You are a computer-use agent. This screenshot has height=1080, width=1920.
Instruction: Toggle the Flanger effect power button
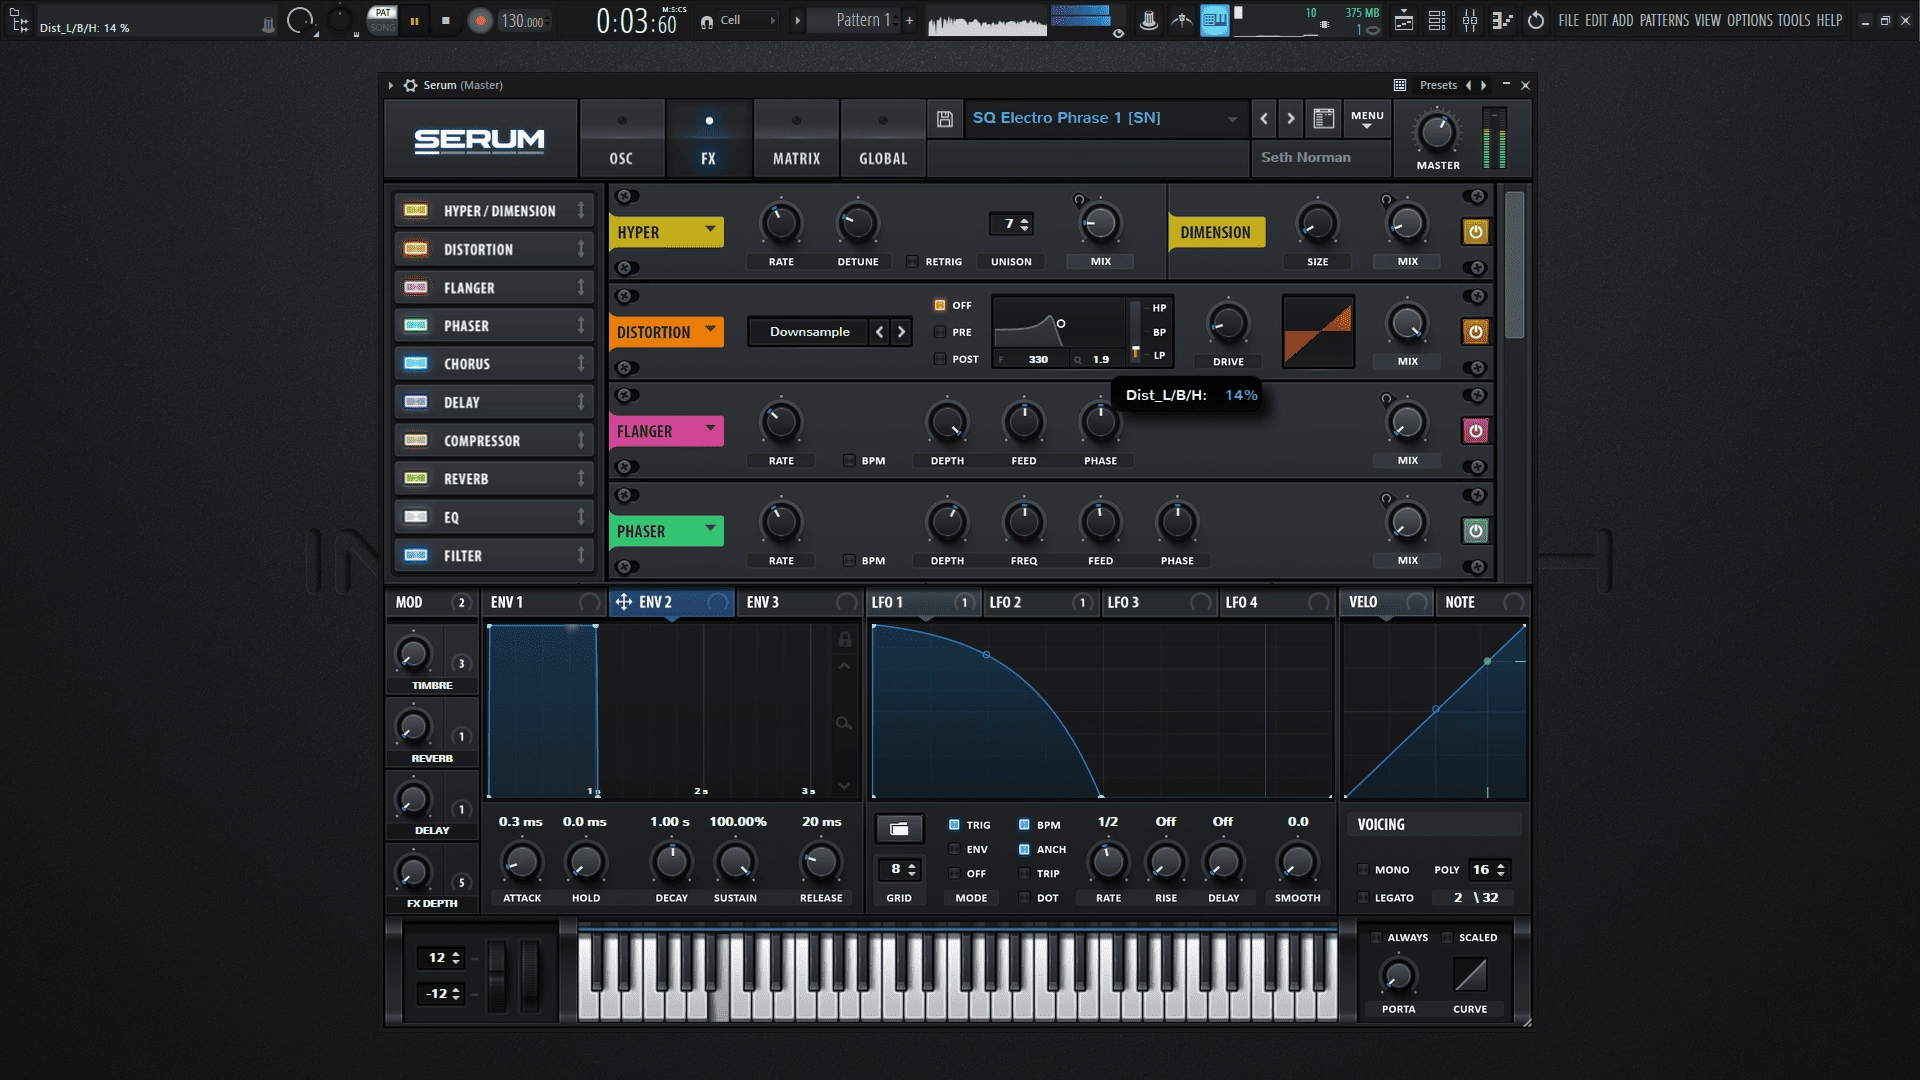coord(1475,431)
